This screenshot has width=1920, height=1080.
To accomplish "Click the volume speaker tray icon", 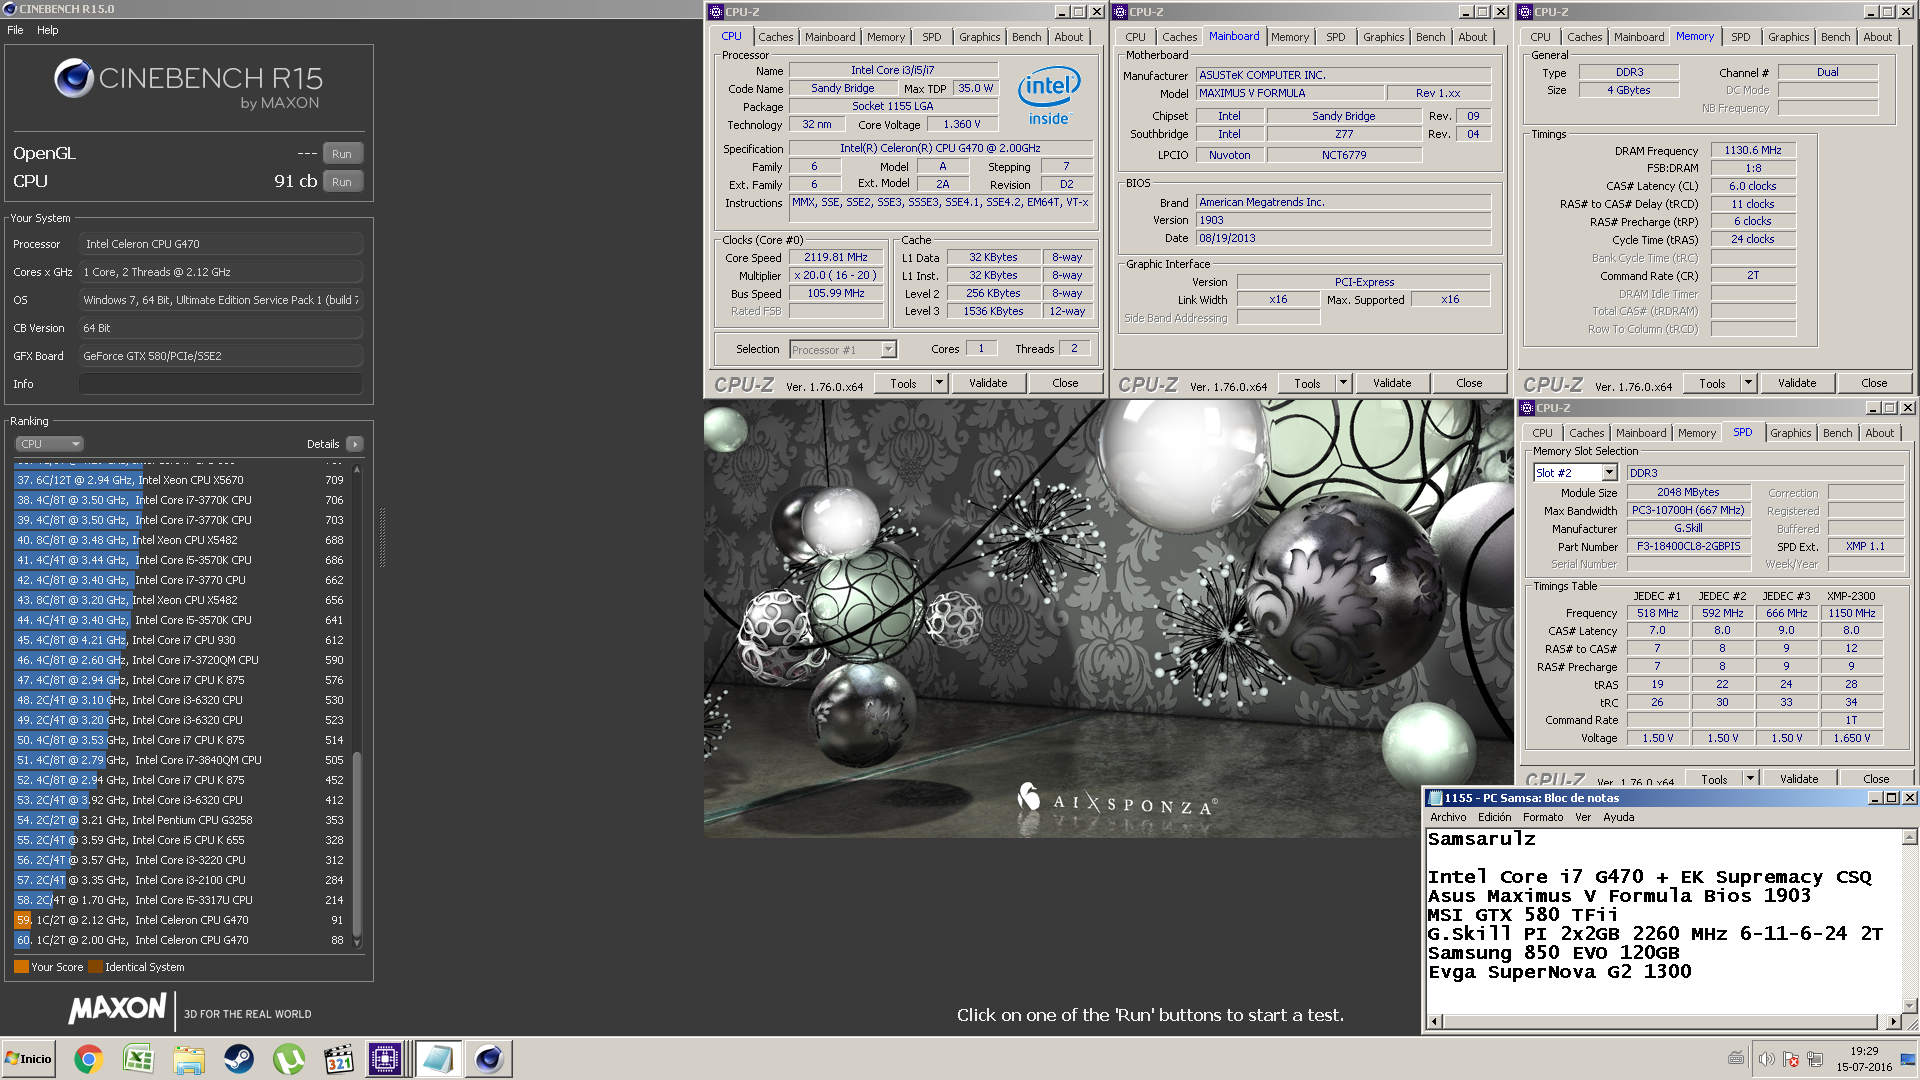I will coord(1766,1059).
